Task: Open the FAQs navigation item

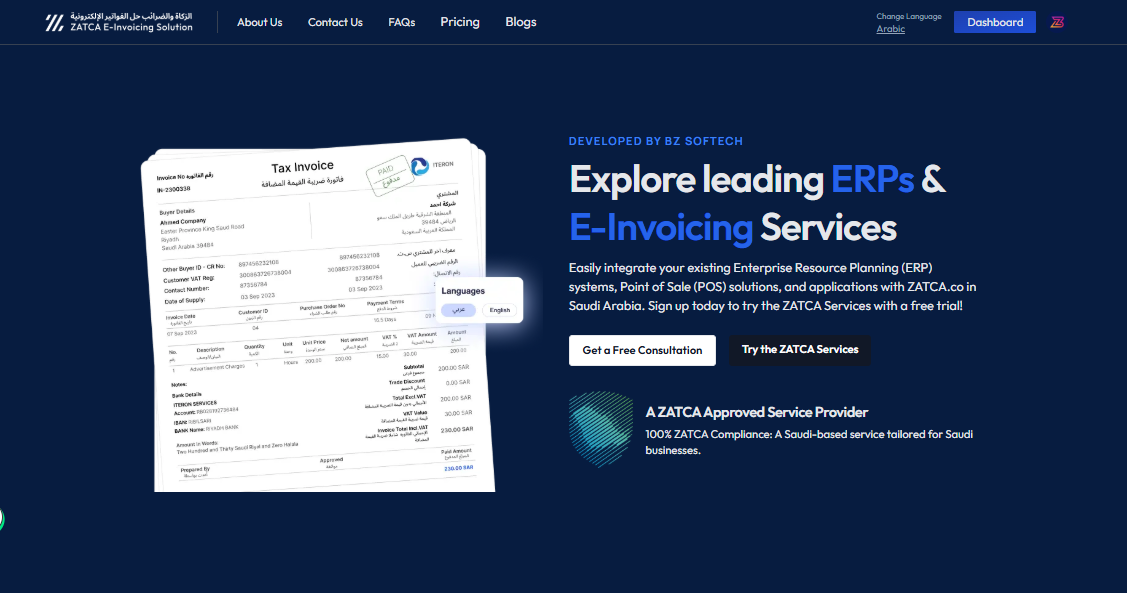Action: [401, 22]
